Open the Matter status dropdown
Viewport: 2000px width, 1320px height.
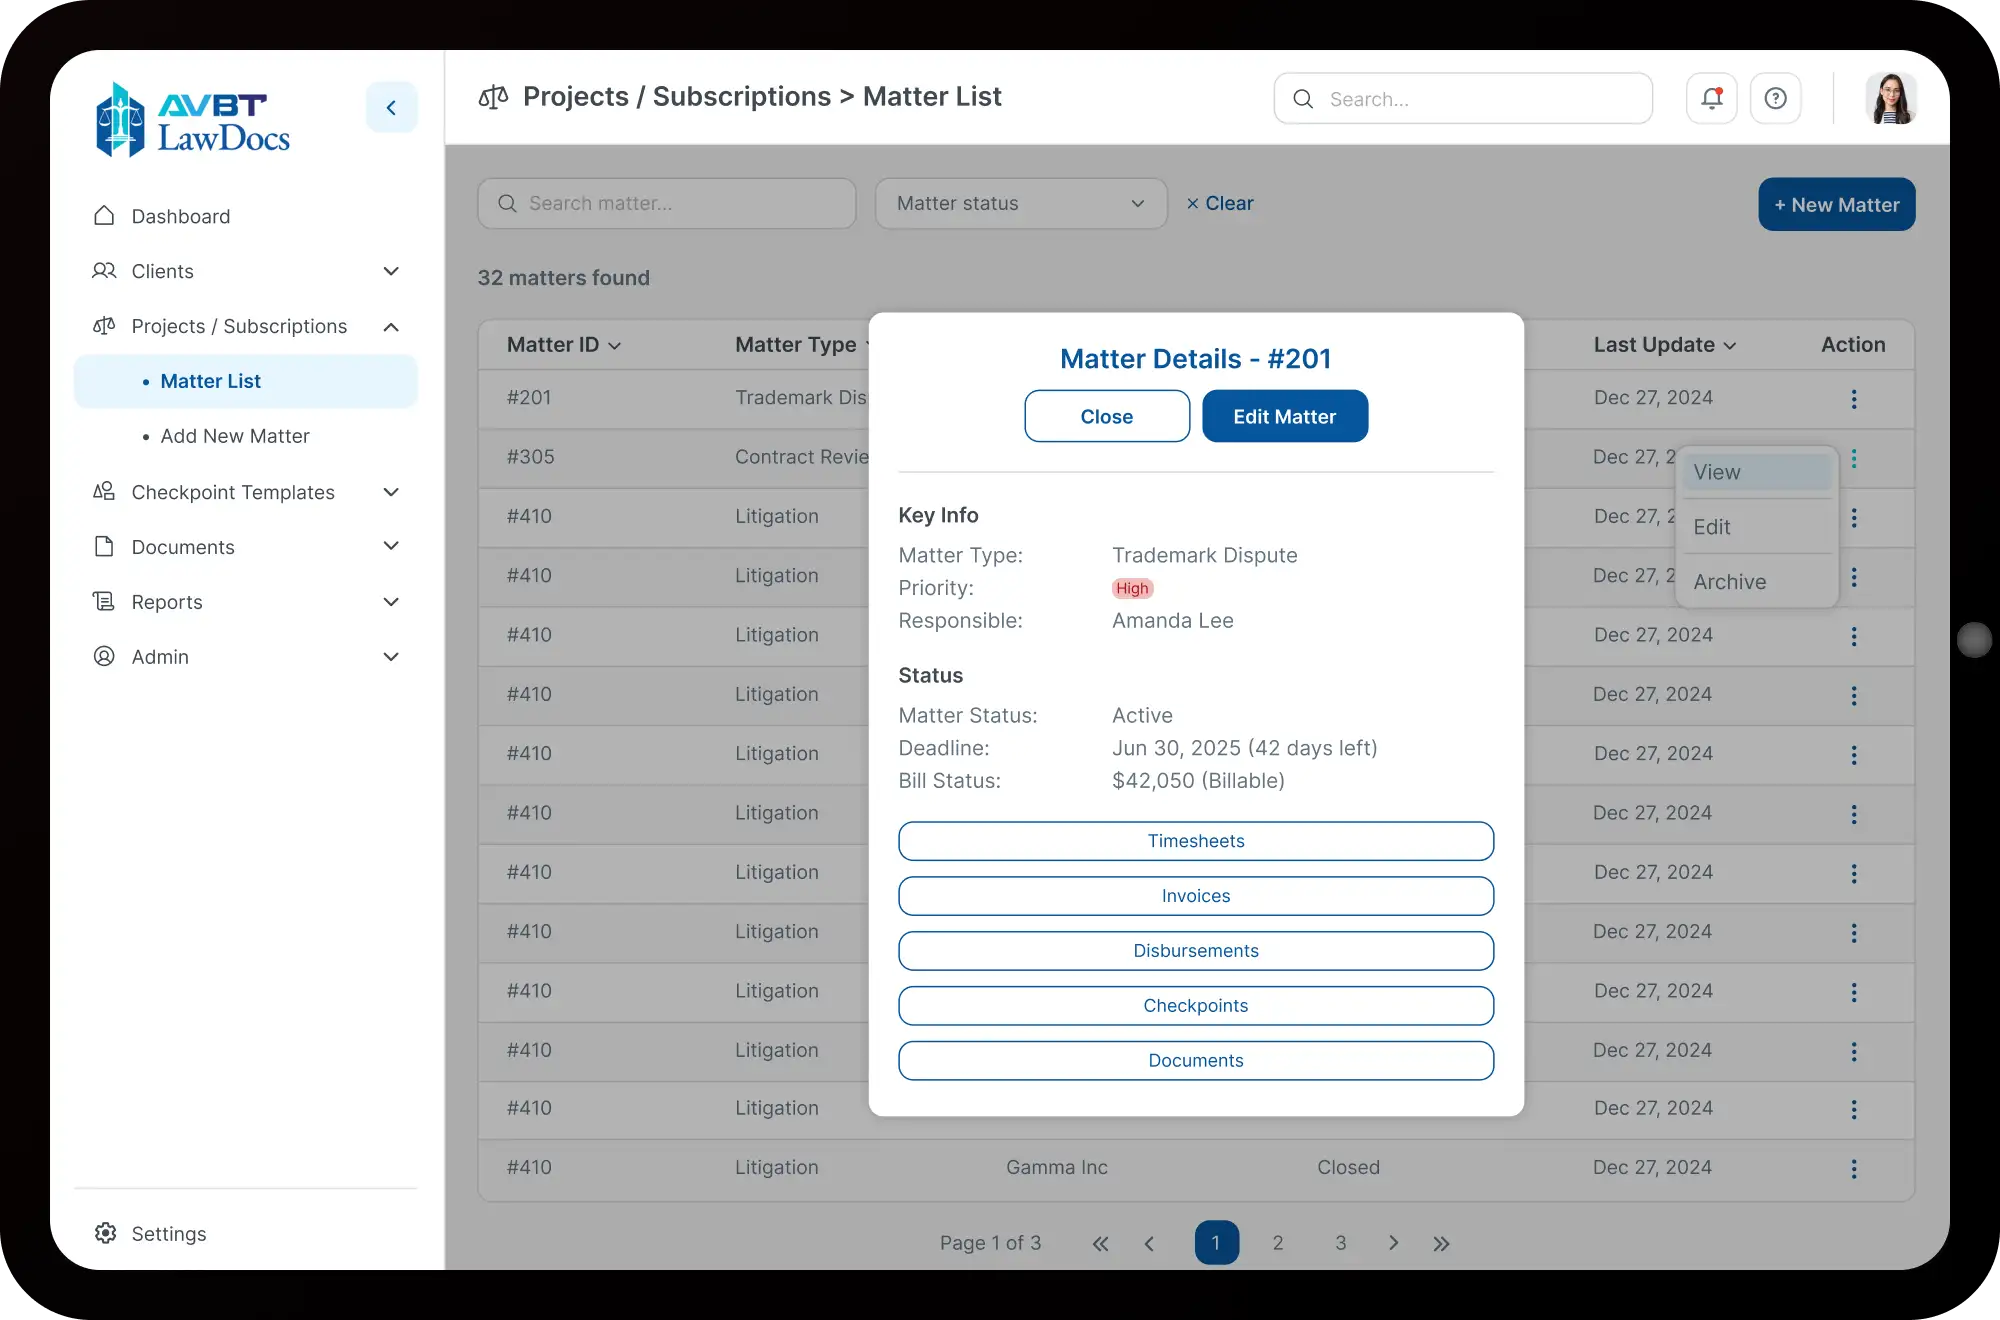coord(1021,203)
